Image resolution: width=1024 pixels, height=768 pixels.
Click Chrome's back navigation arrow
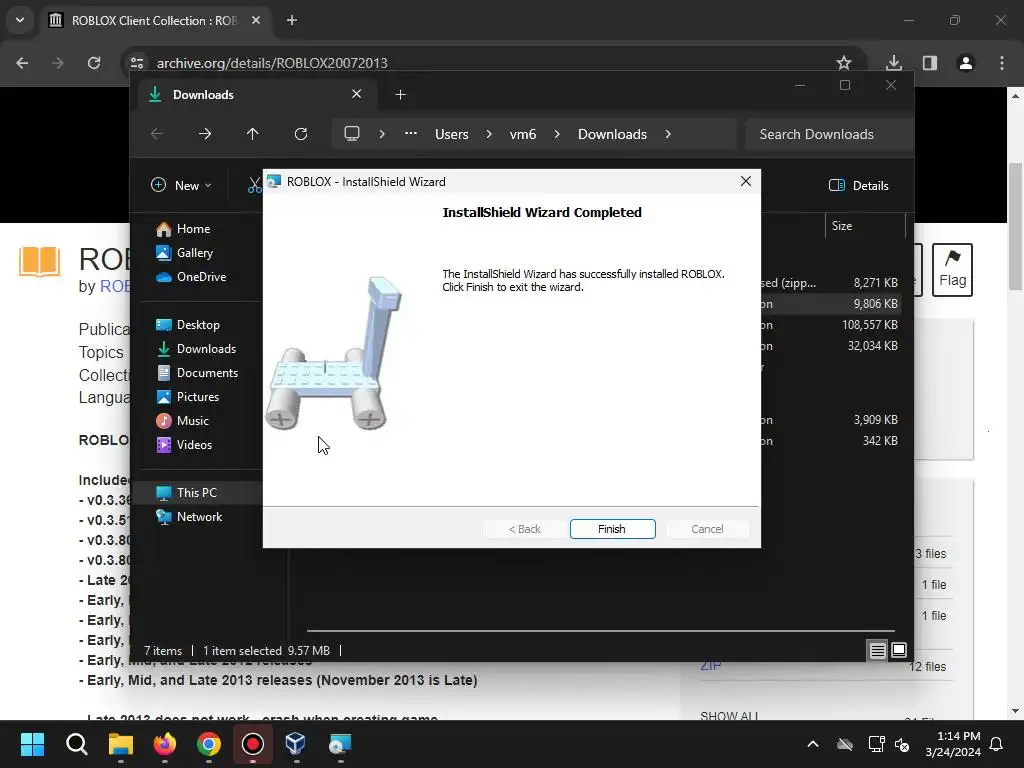[x=22, y=63]
